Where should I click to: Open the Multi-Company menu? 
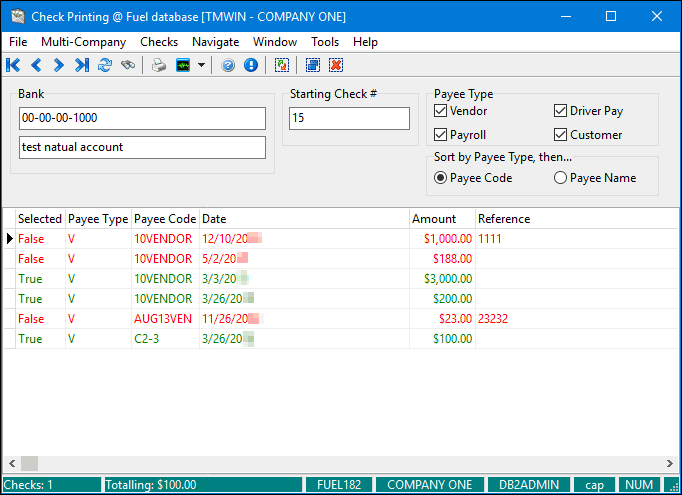coord(83,42)
